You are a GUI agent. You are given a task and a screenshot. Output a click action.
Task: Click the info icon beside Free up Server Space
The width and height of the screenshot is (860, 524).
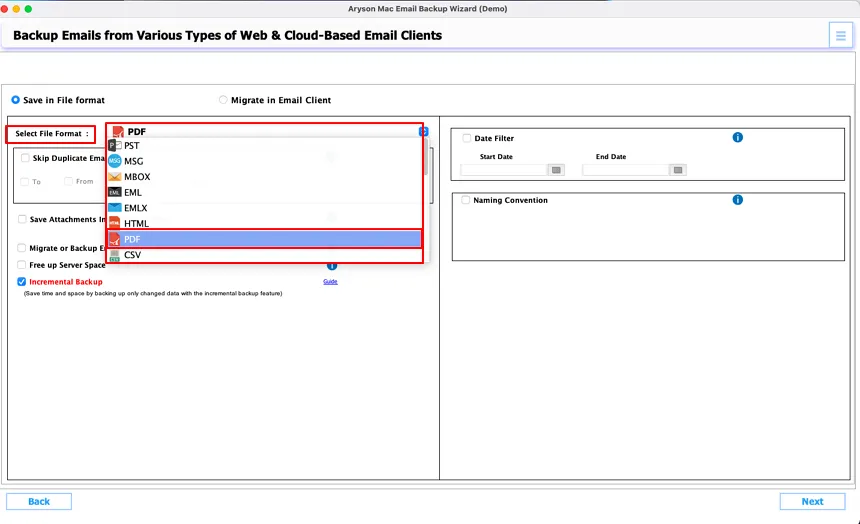[x=332, y=266]
